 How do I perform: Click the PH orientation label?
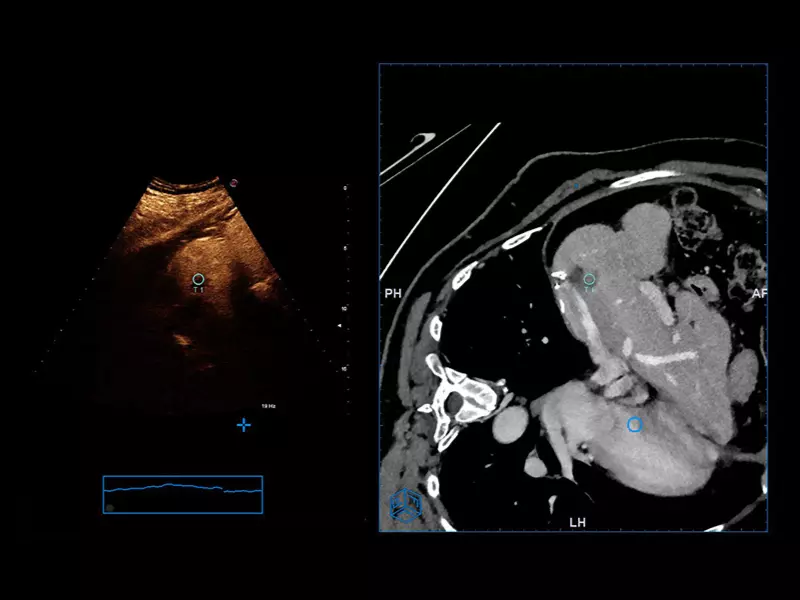(x=392, y=294)
